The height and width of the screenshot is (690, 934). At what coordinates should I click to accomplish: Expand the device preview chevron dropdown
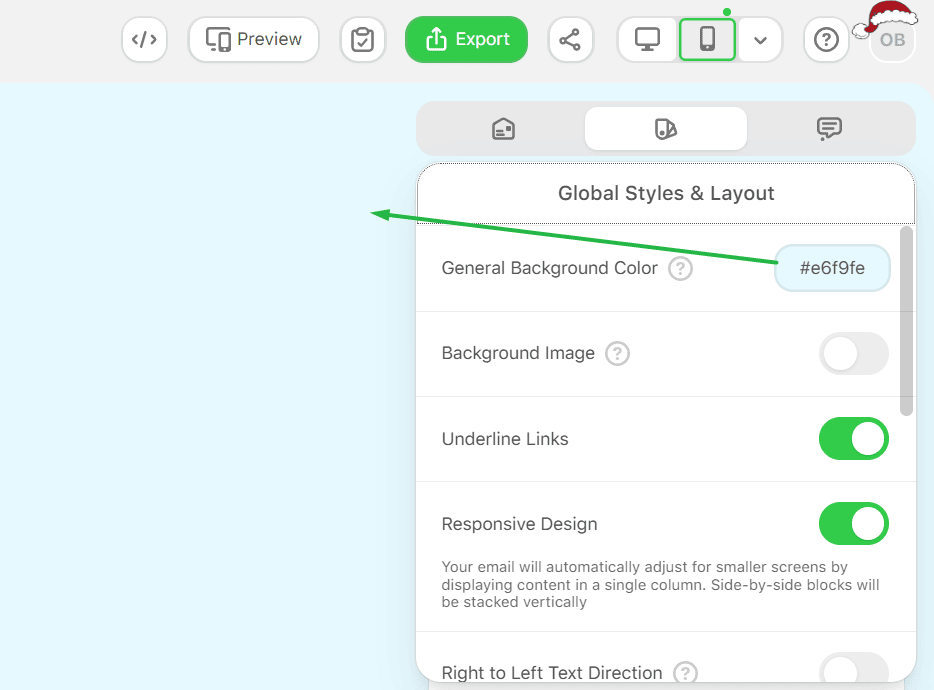(x=761, y=40)
